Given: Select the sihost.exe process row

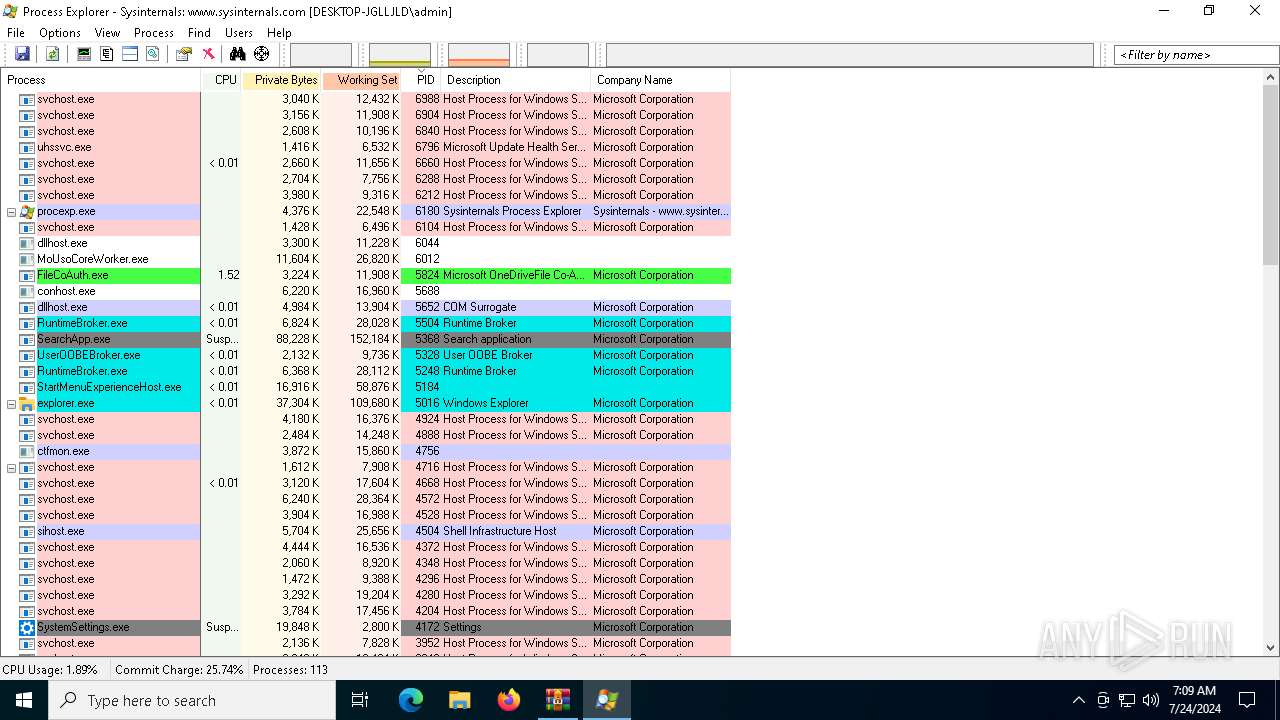Looking at the screenshot, I should pyautogui.click(x=366, y=531).
